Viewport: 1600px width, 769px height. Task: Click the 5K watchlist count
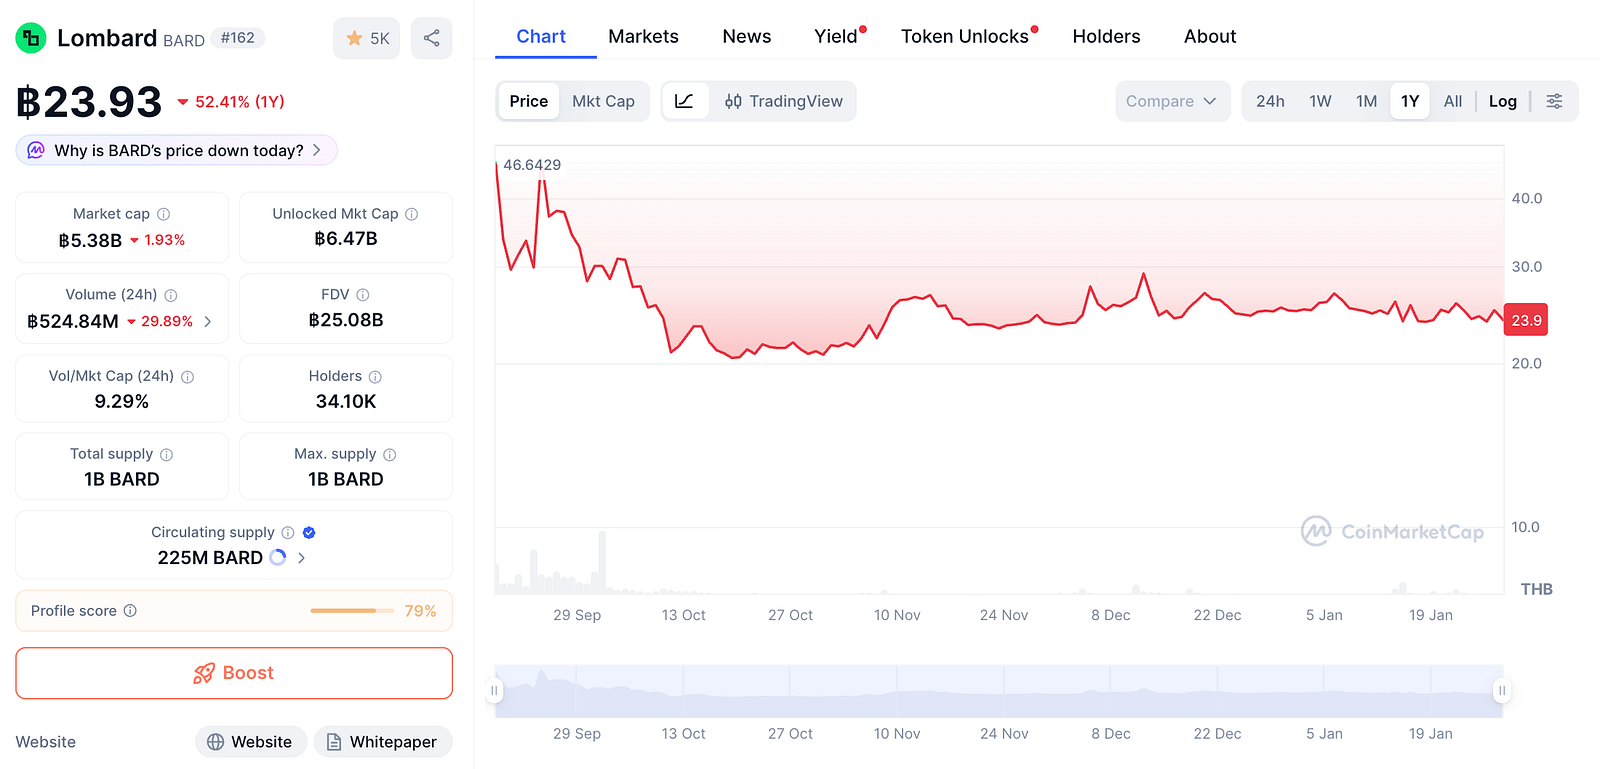click(x=380, y=39)
